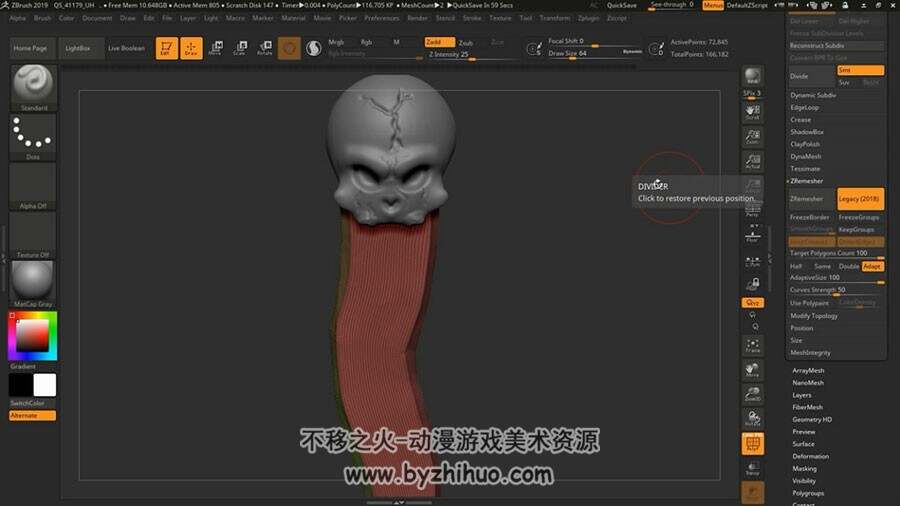Select the Scale transform tool in top shelf

(x=240, y=48)
